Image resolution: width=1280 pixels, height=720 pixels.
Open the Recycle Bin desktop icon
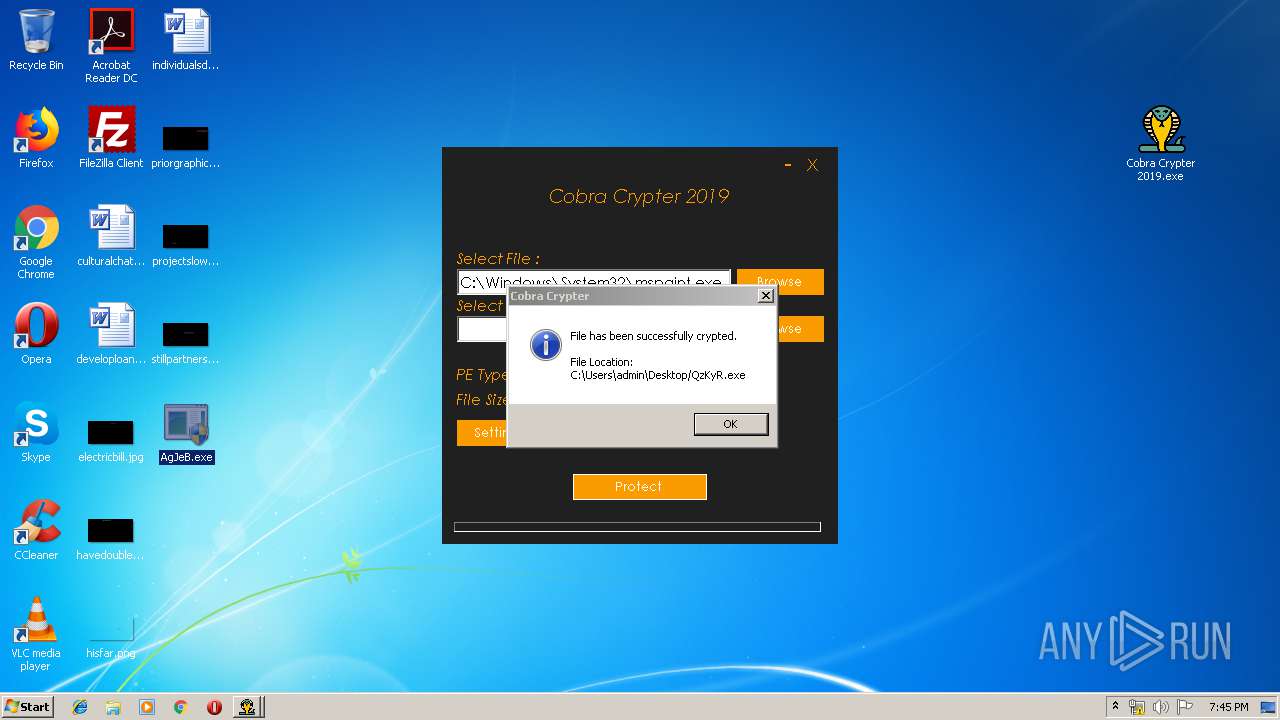point(36,40)
